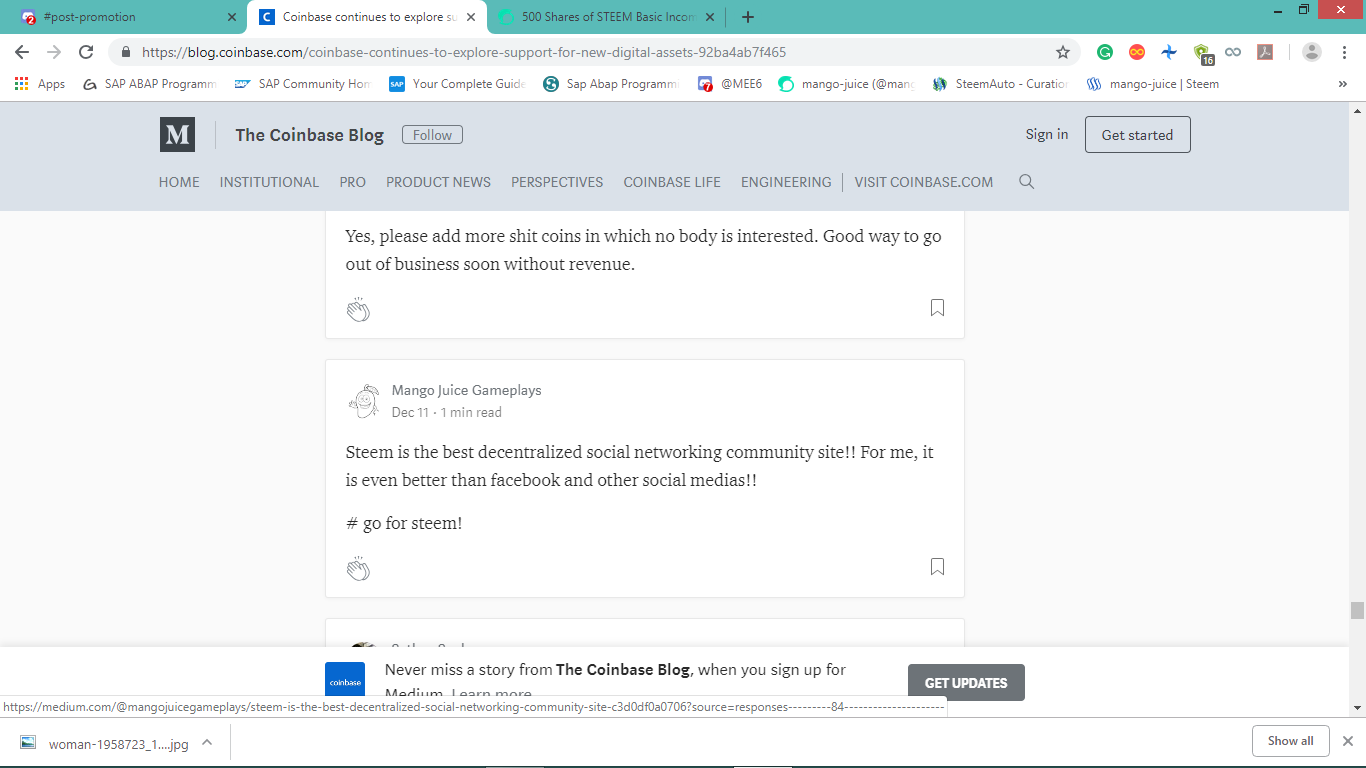This screenshot has width=1366, height=768.
Task: Open the PRODUCT NEWS nav item
Action: (438, 182)
